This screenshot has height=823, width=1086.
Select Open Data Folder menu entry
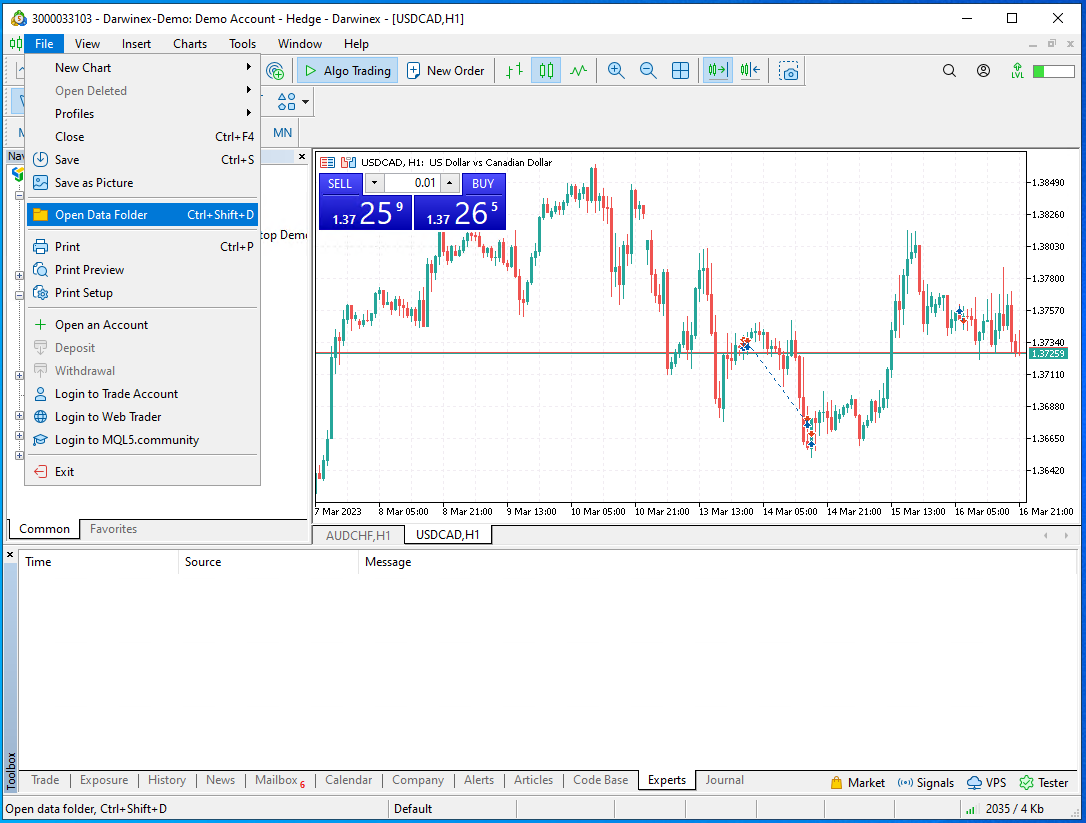click(x=143, y=215)
